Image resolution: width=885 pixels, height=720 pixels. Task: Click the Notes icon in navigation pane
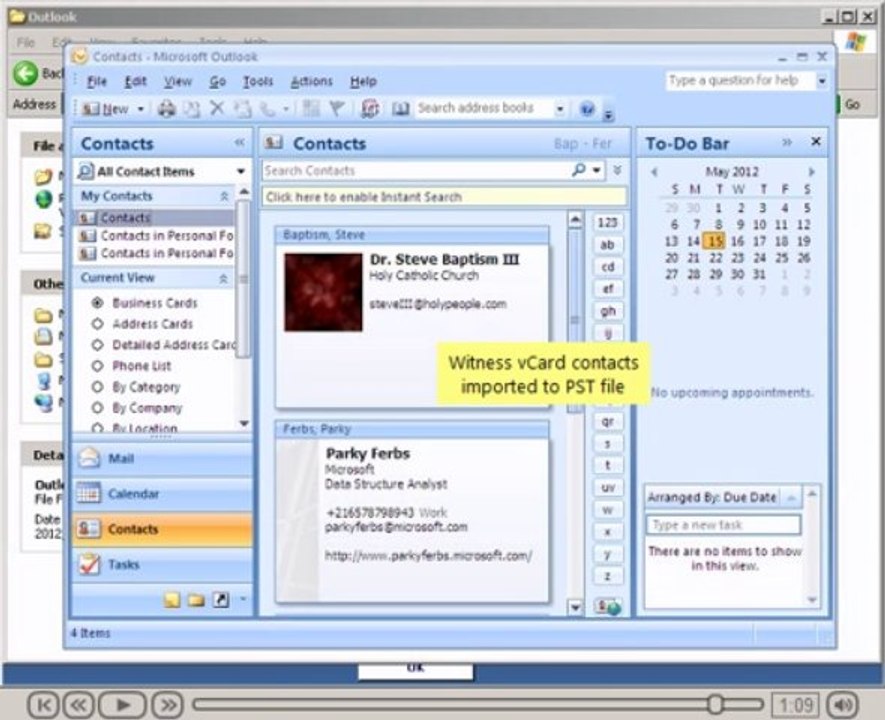172,599
